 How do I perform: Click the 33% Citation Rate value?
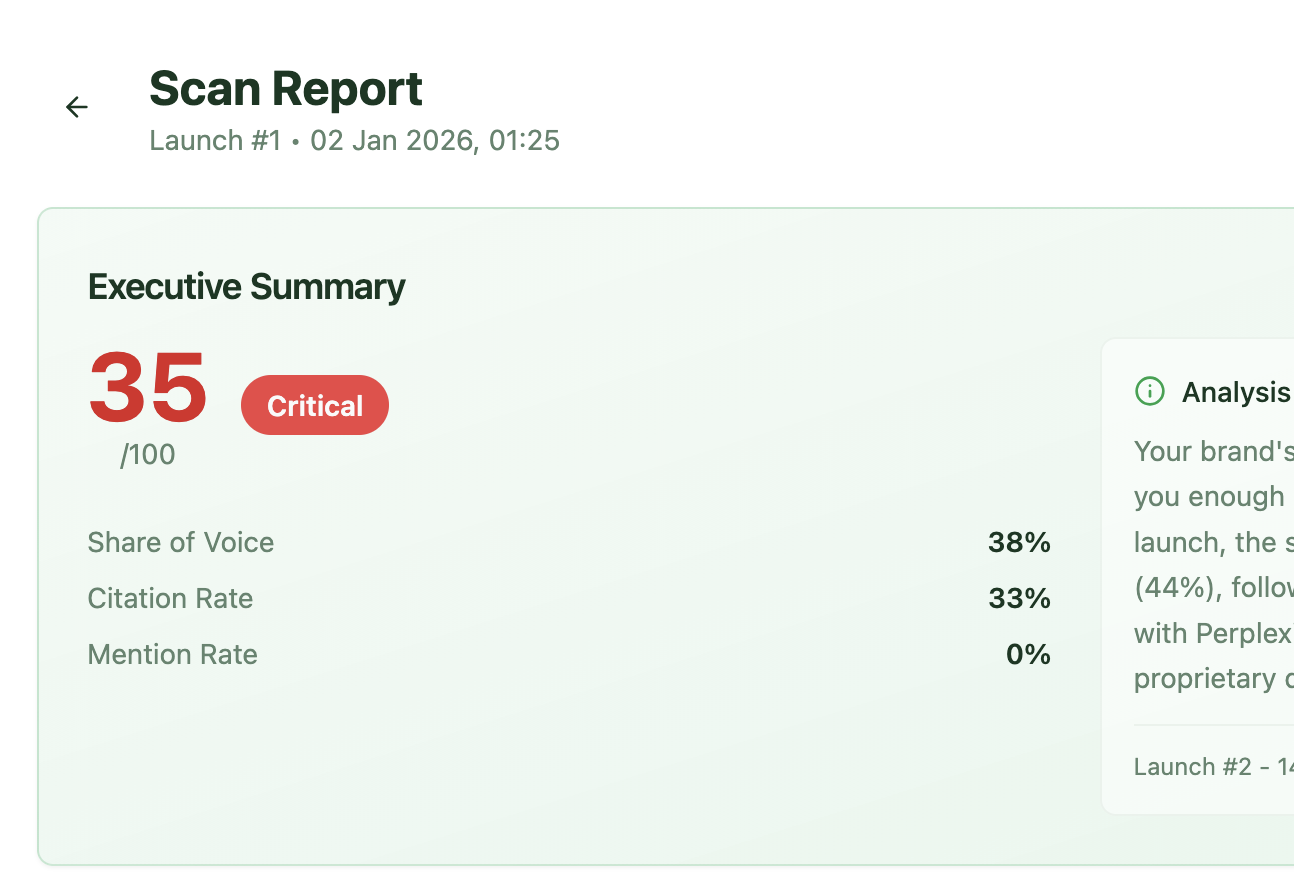point(1018,598)
